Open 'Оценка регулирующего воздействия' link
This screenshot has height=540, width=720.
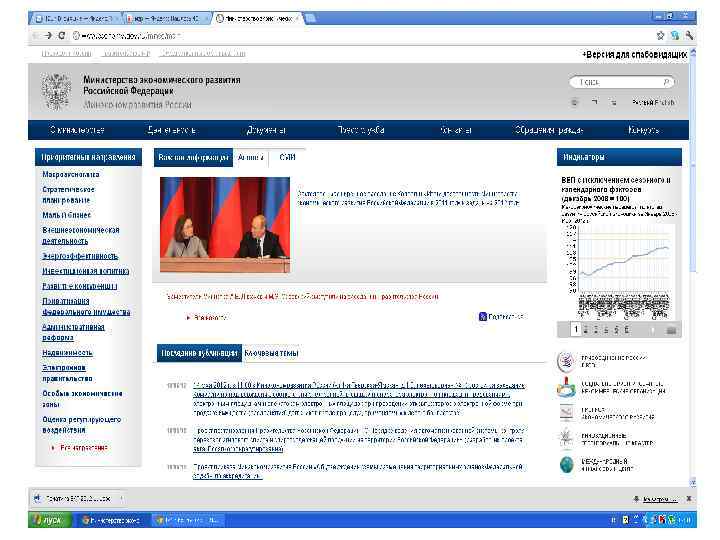[x=81, y=425]
